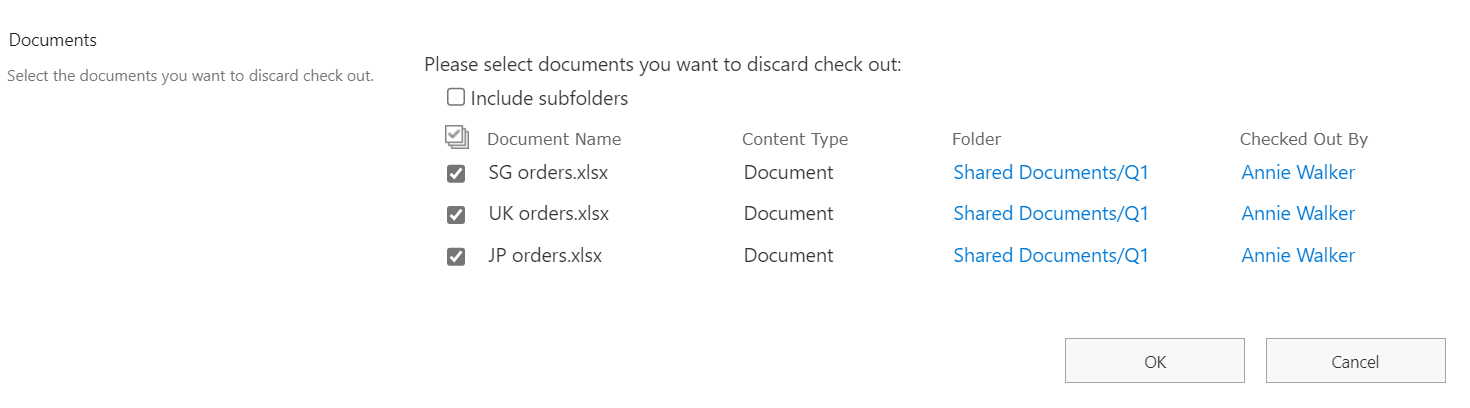This screenshot has height=408, width=1470.
Task: Open Shared Documents/Q1 link for JP orders
Action: pyautogui.click(x=1050, y=256)
